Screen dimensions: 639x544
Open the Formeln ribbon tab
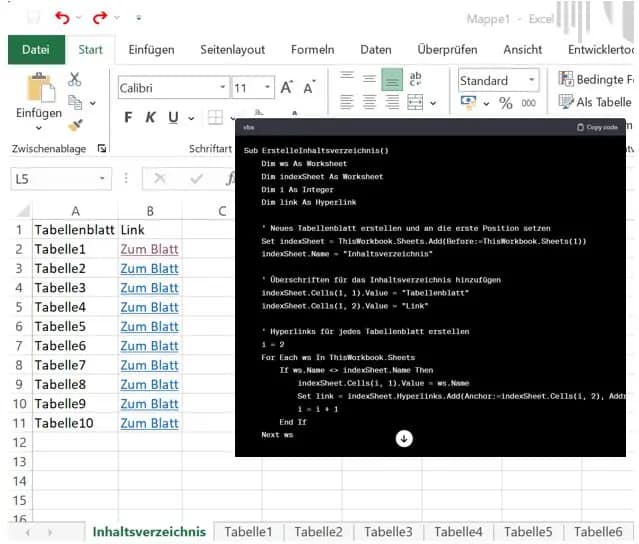[312, 49]
